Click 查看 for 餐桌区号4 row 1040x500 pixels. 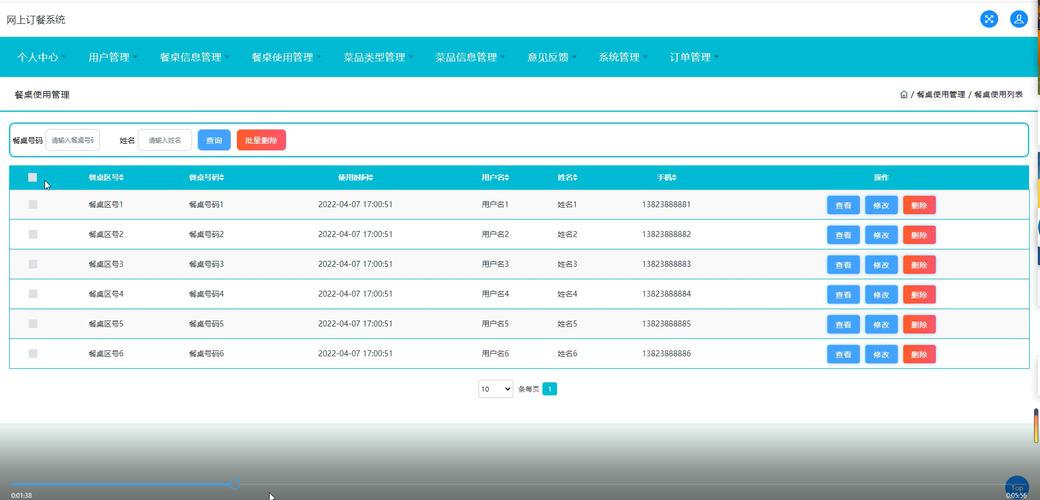(x=843, y=294)
